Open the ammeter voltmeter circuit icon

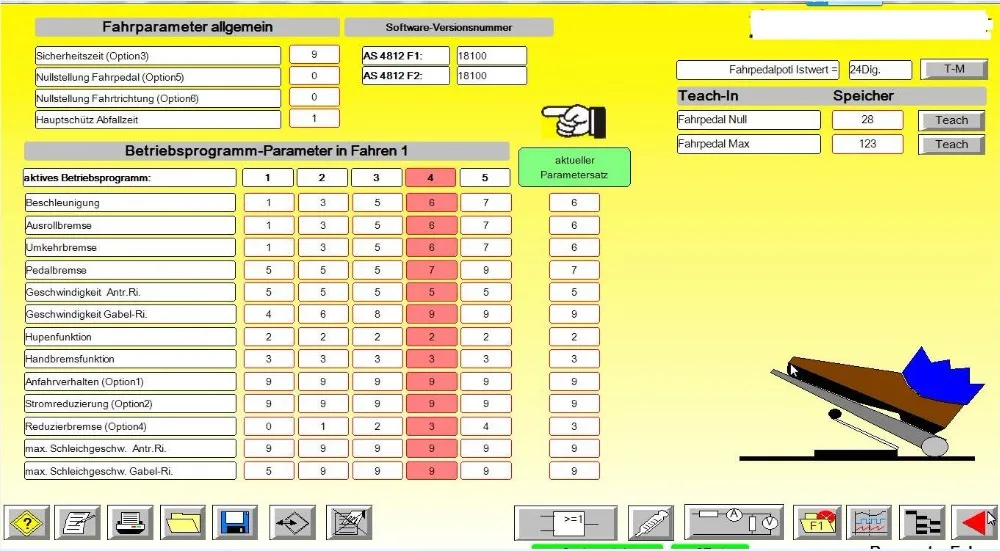pyautogui.click(x=734, y=522)
